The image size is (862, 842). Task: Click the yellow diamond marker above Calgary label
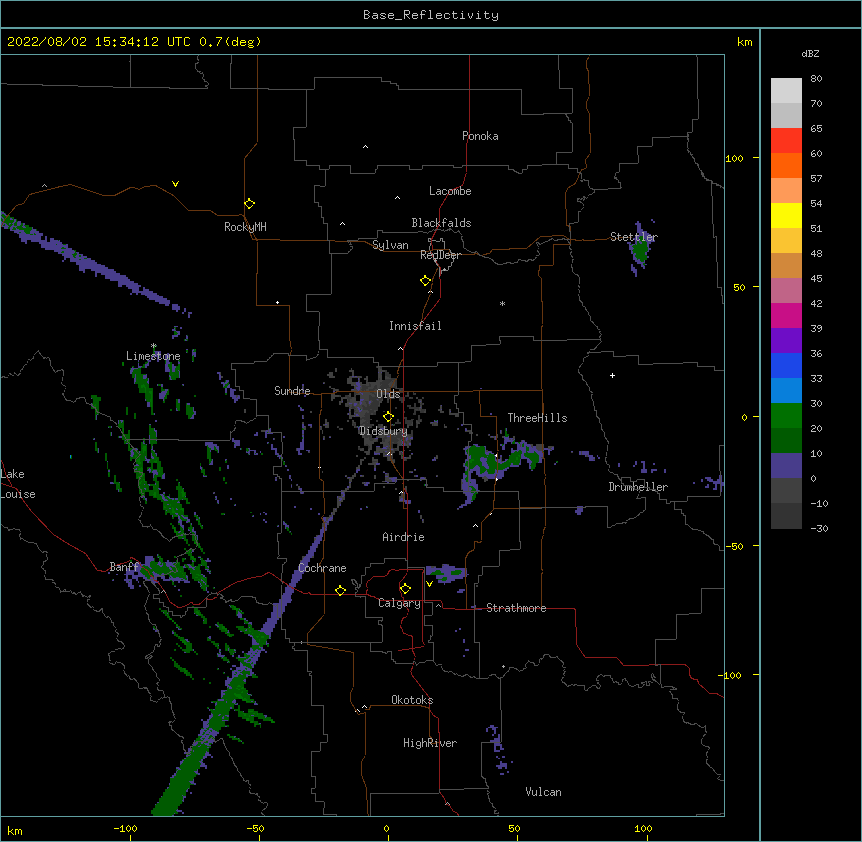click(405, 589)
